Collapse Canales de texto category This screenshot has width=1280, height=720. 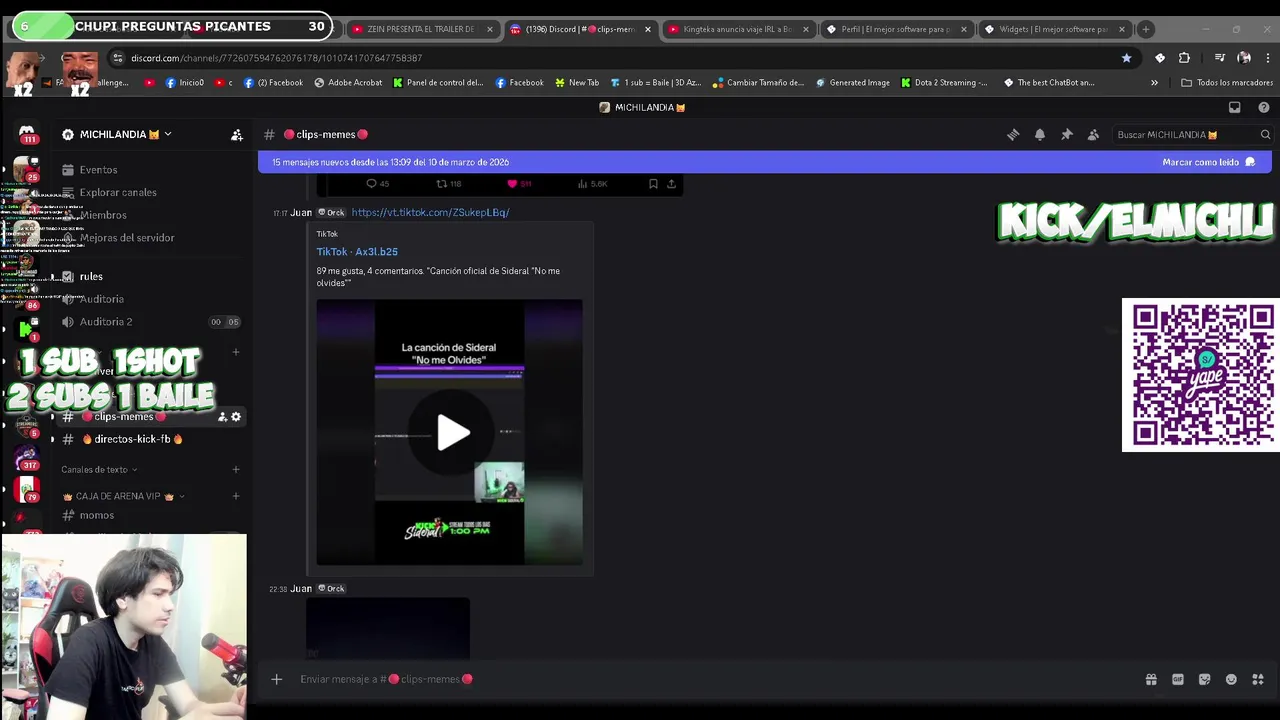(x=99, y=469)
